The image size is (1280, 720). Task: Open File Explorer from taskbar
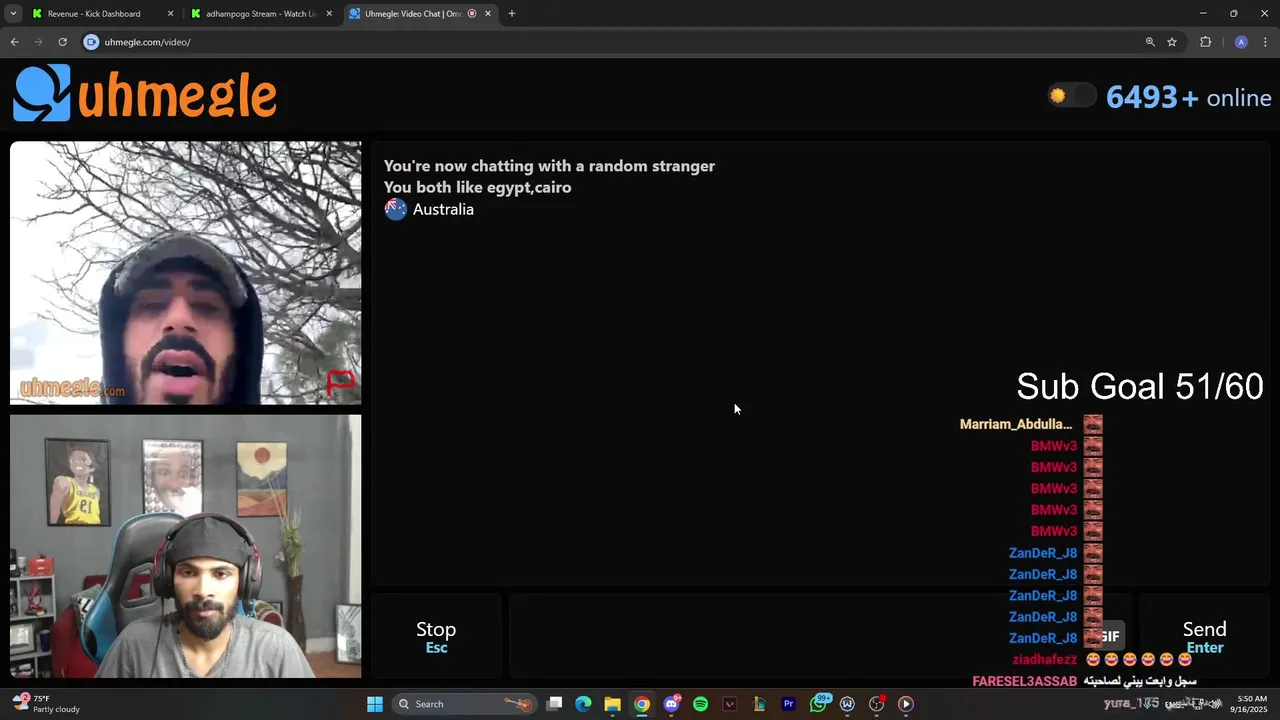pos(612,704)
